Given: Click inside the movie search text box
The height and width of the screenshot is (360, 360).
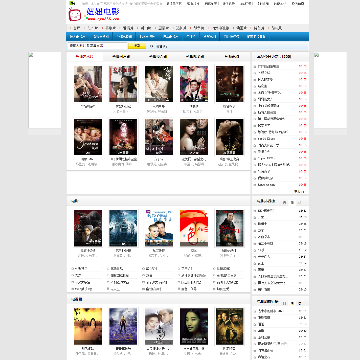Looking at the screenshot, I should [97, 46].
